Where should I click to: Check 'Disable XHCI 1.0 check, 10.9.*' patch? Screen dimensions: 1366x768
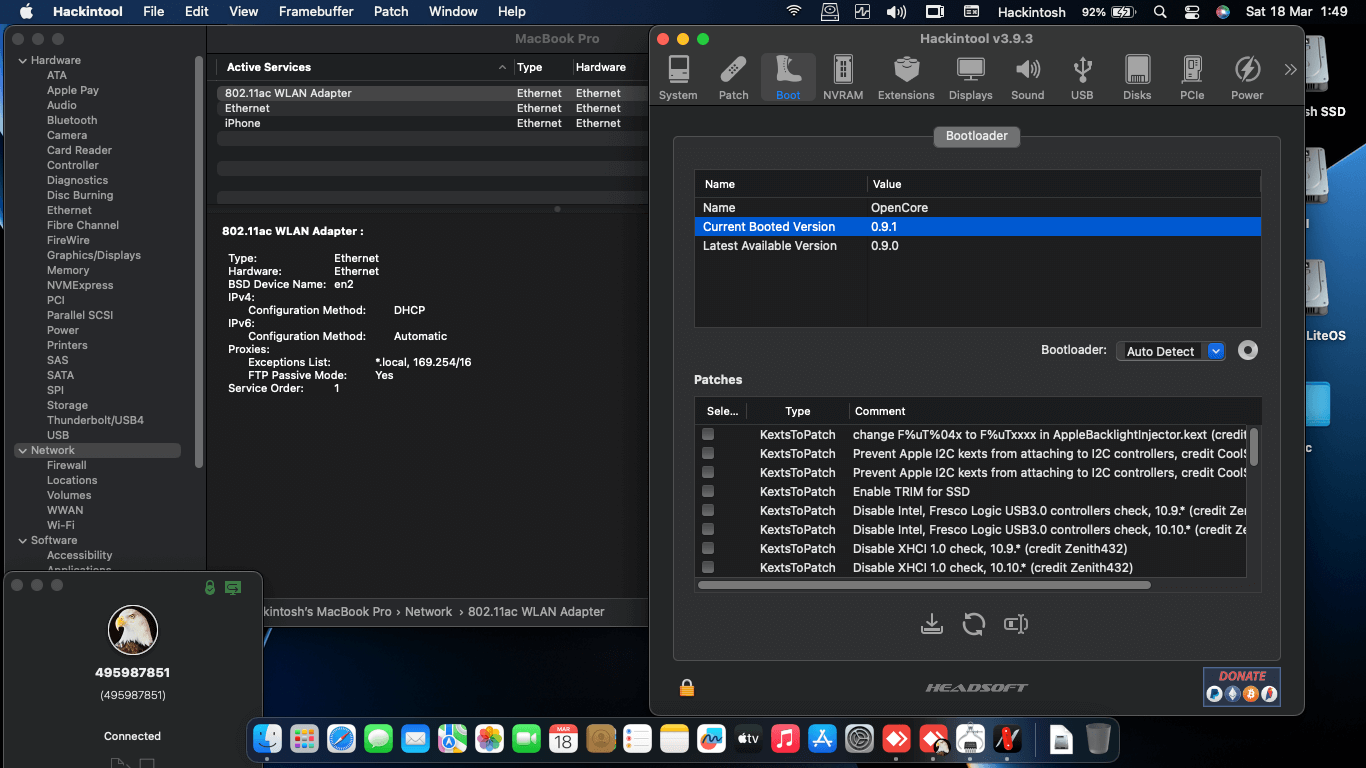[x=708, y=548]
